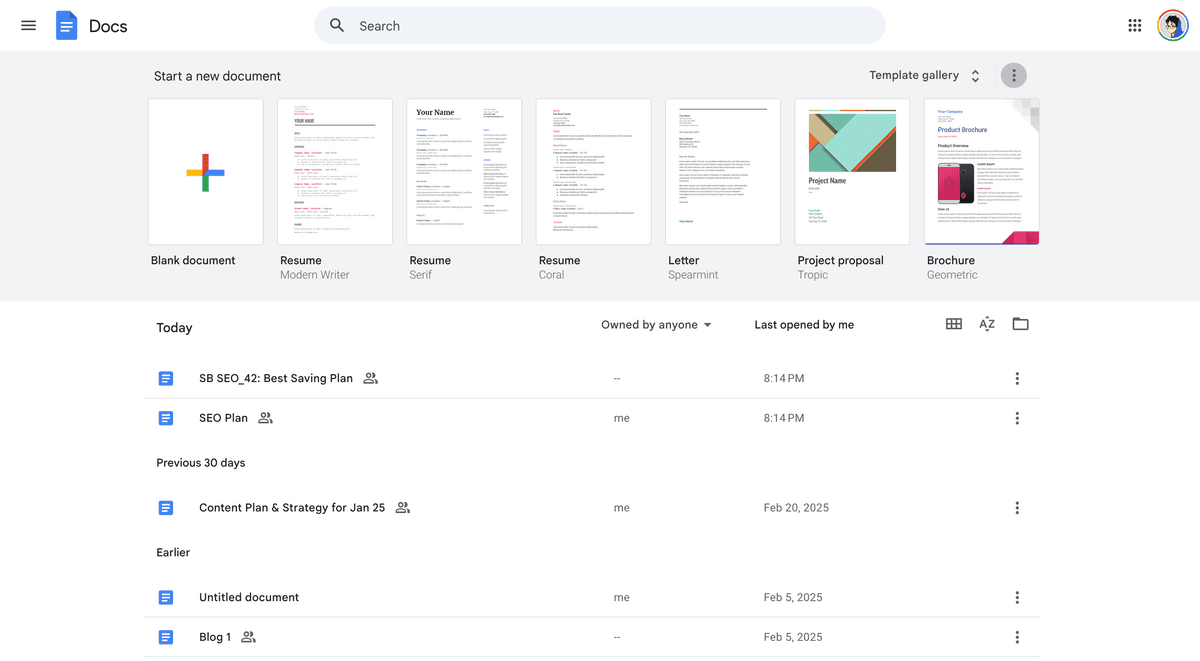Click the doc icon beside Content Plan & Strategy
The height and width of the screenshot is (661, 1200).
[x=166, y=508]
